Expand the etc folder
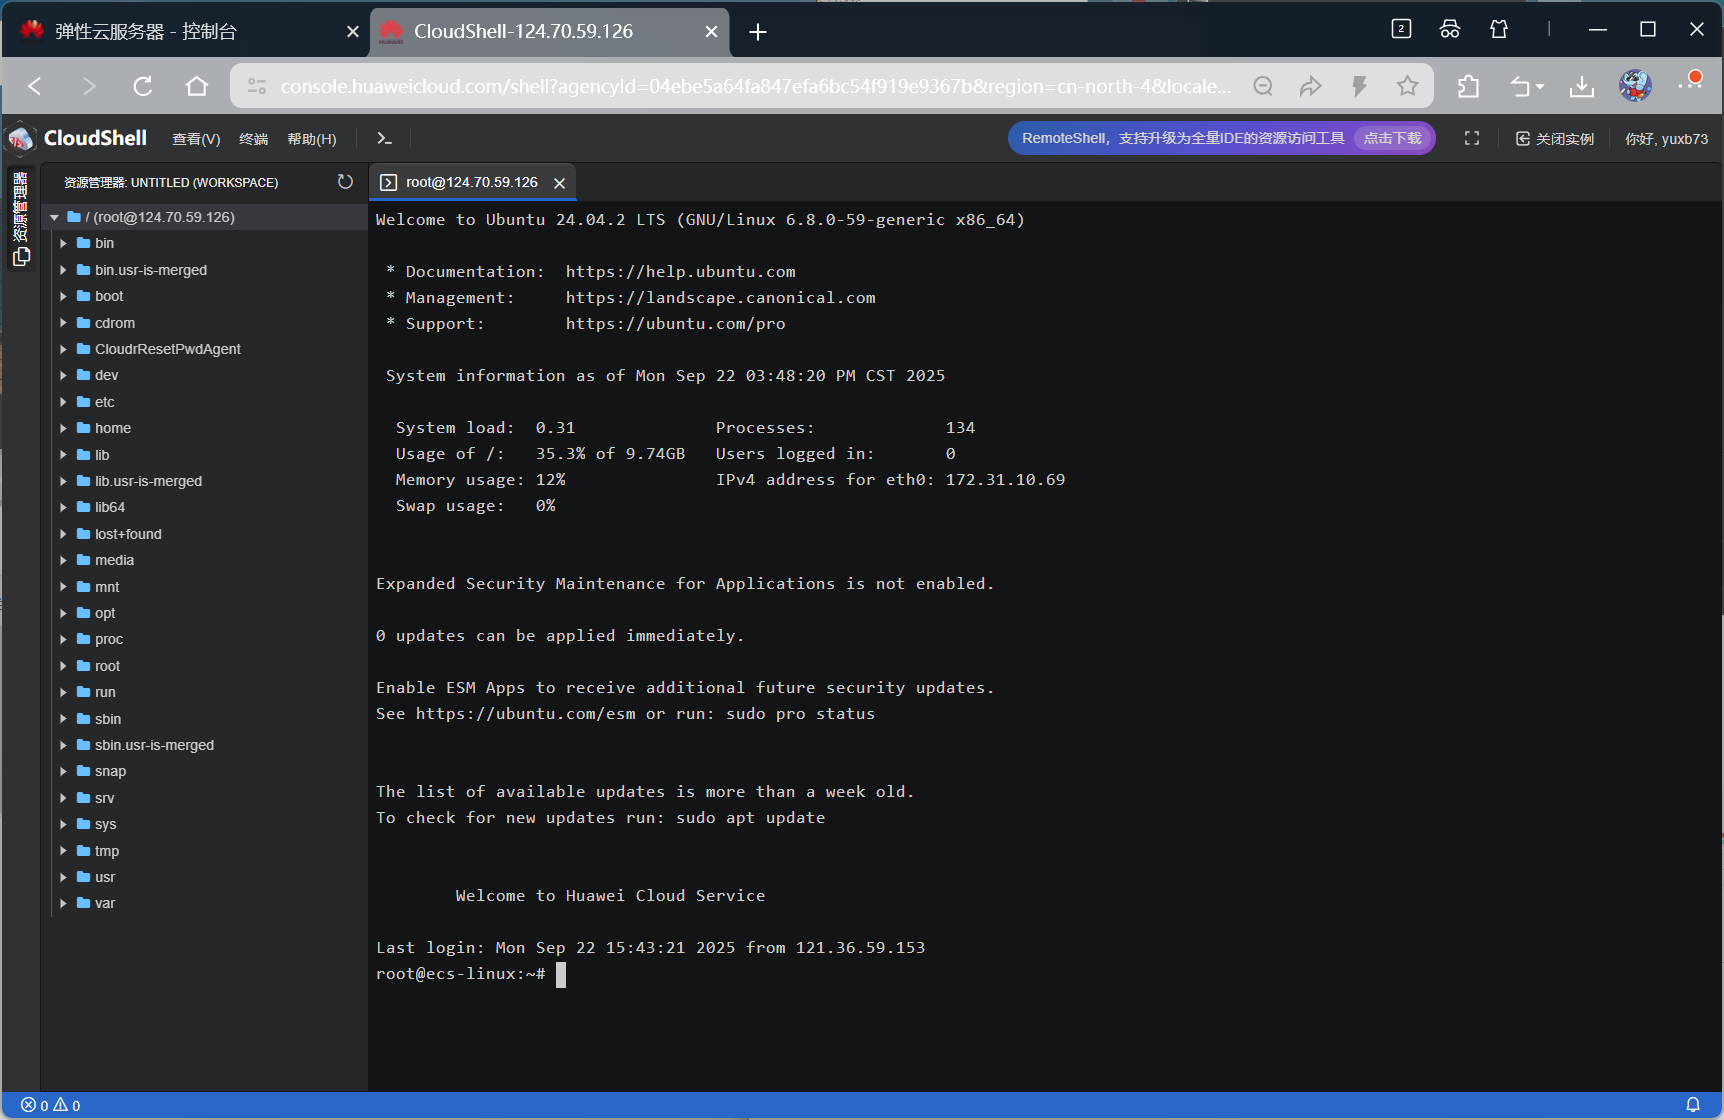The image size is (1724, 1120). click(63, 402)
